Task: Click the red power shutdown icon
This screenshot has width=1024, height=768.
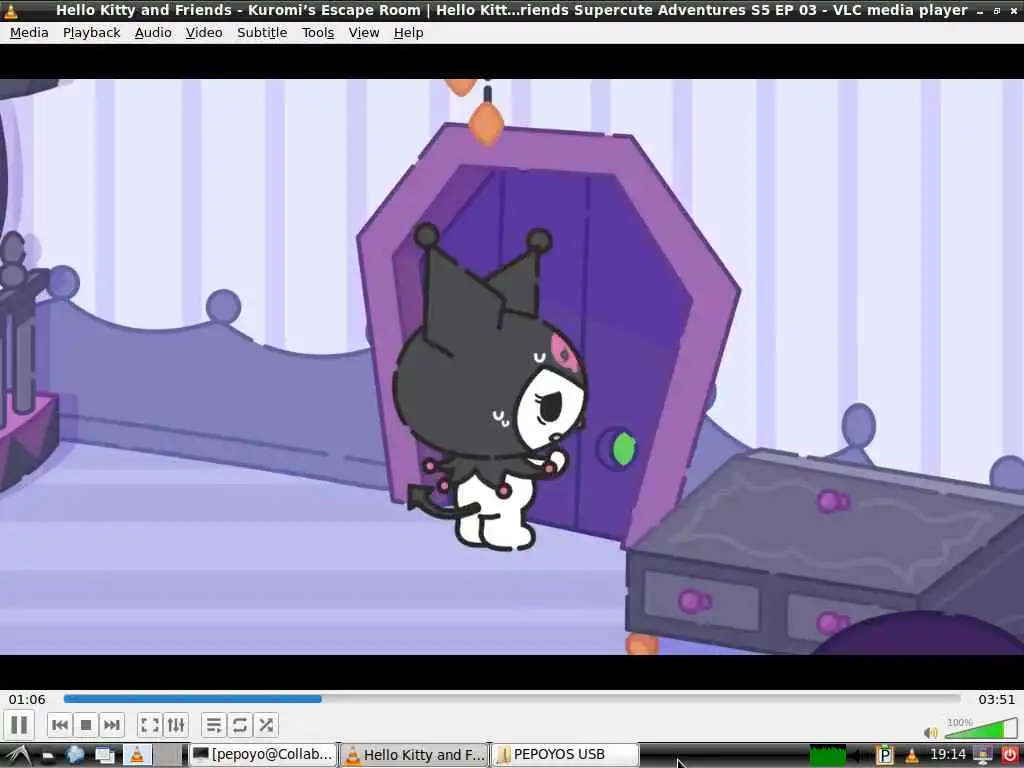Action: 1009,756
